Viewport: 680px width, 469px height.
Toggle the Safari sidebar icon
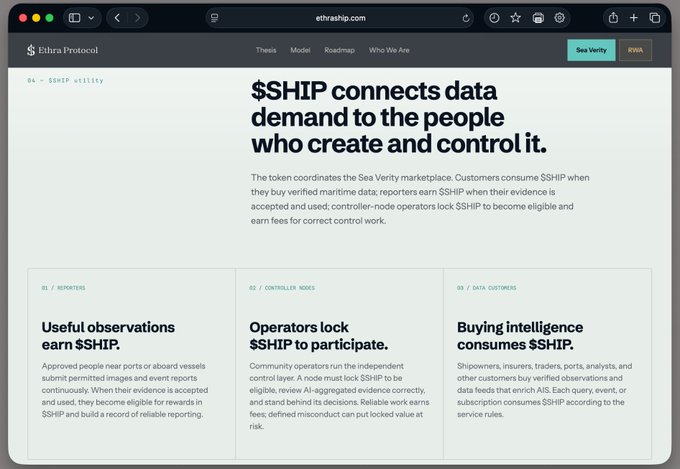point(75,18)
